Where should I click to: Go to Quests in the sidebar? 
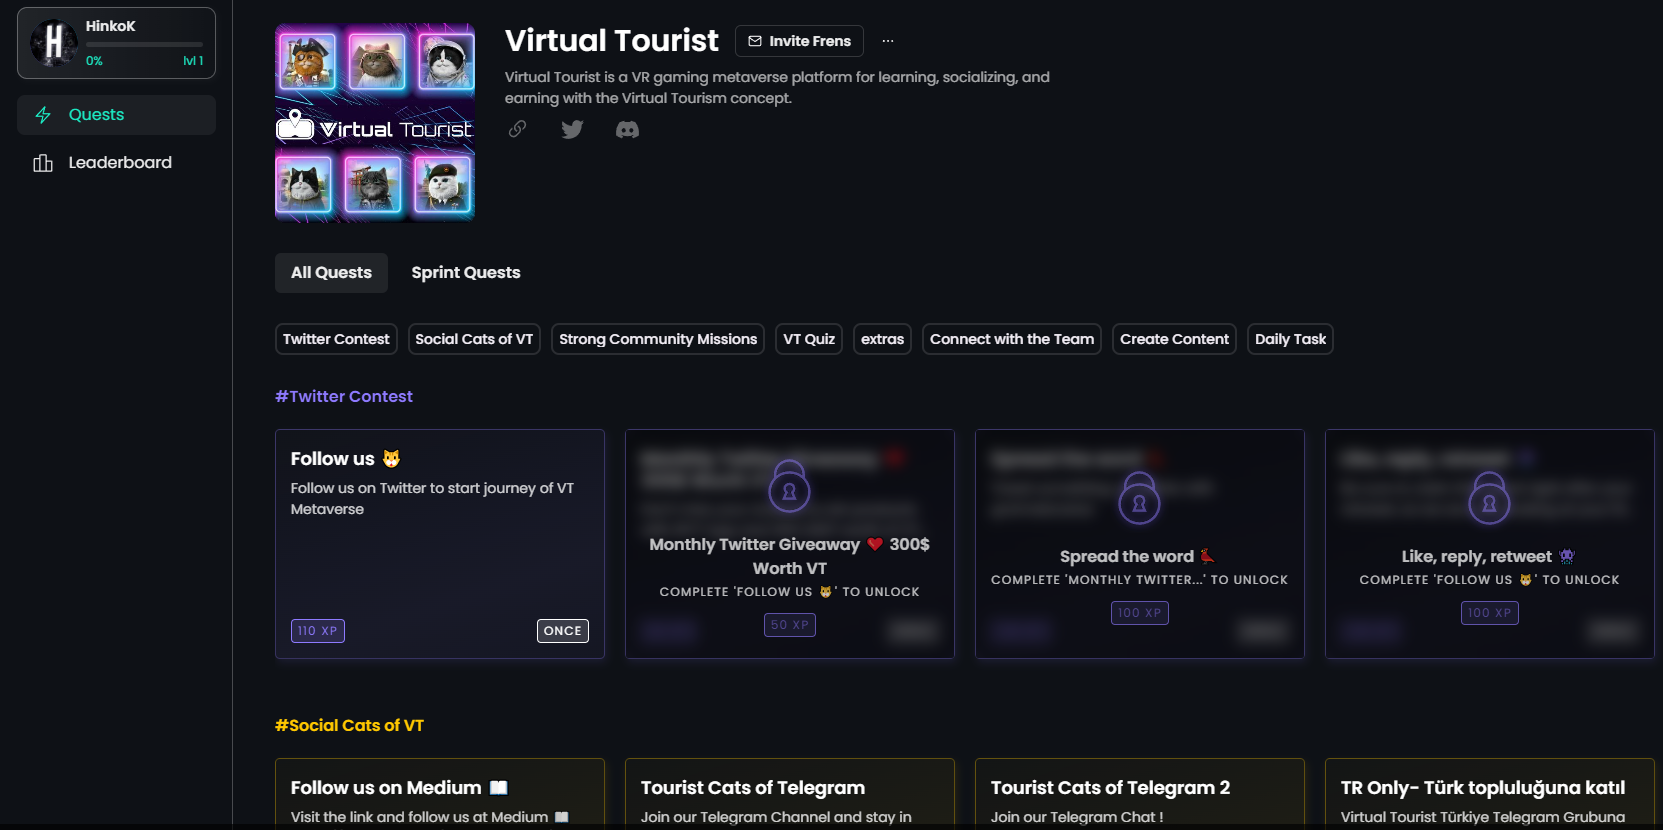[116, 115]
